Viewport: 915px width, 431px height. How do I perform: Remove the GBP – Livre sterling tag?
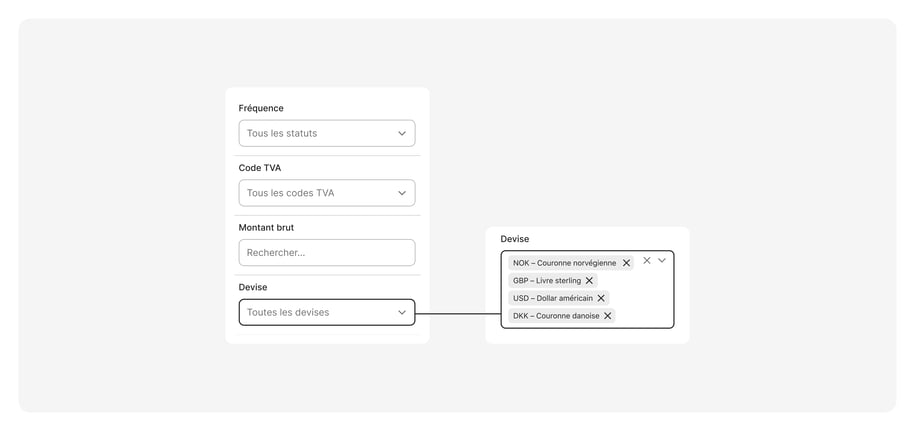tap(589, 281)
